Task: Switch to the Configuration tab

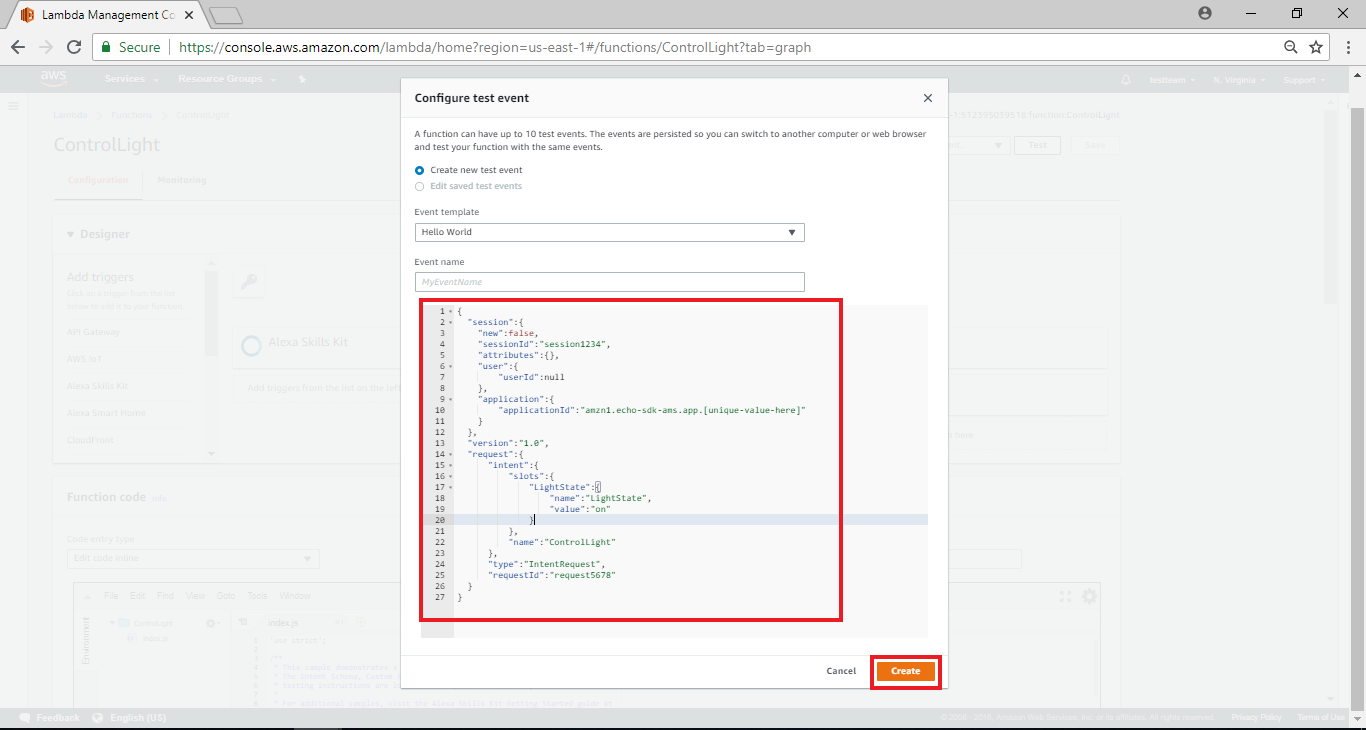Action: (x=98, y=180)
